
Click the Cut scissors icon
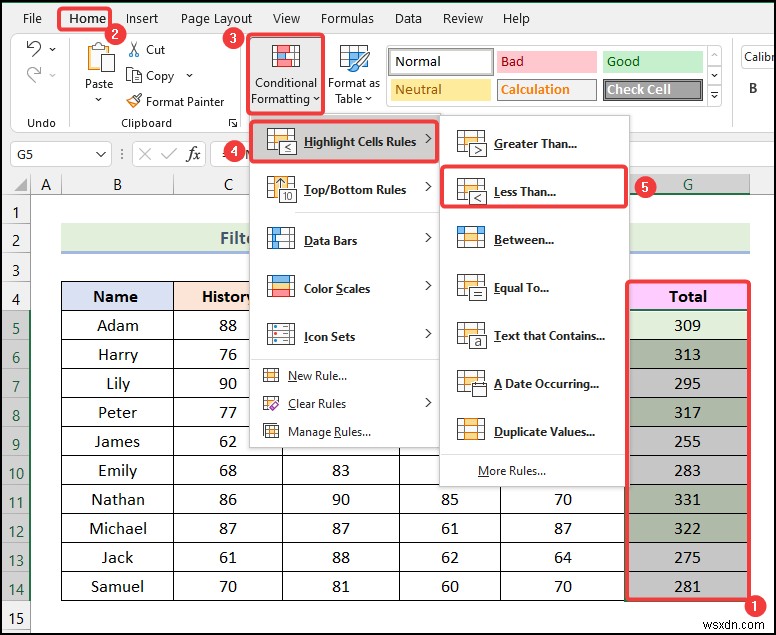tap(134, 49)
